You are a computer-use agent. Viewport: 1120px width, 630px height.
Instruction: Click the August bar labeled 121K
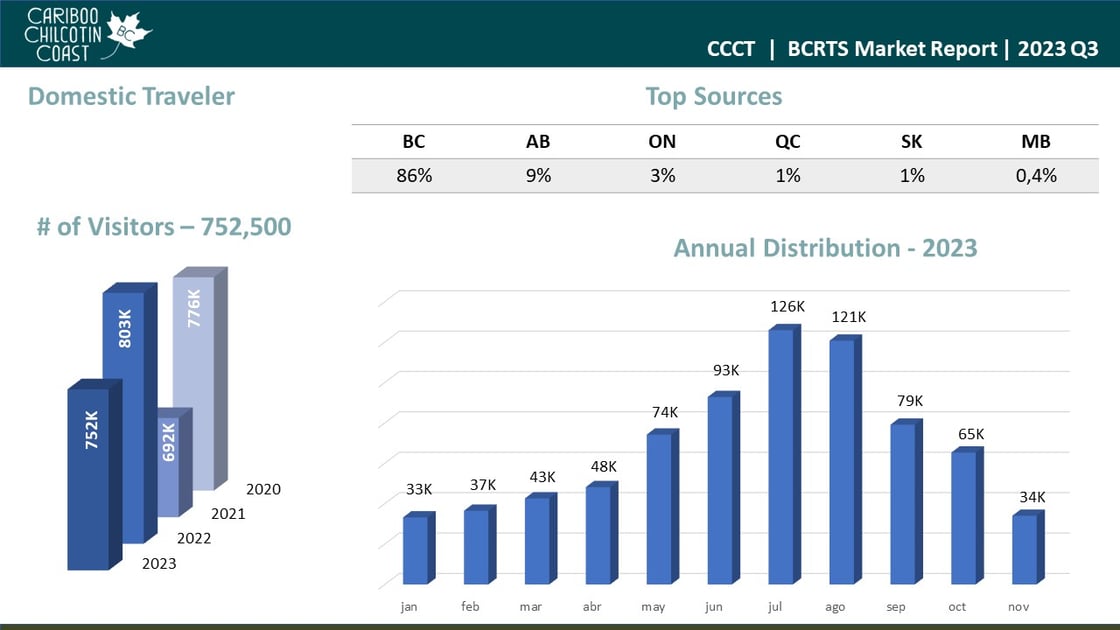[841, 460]
